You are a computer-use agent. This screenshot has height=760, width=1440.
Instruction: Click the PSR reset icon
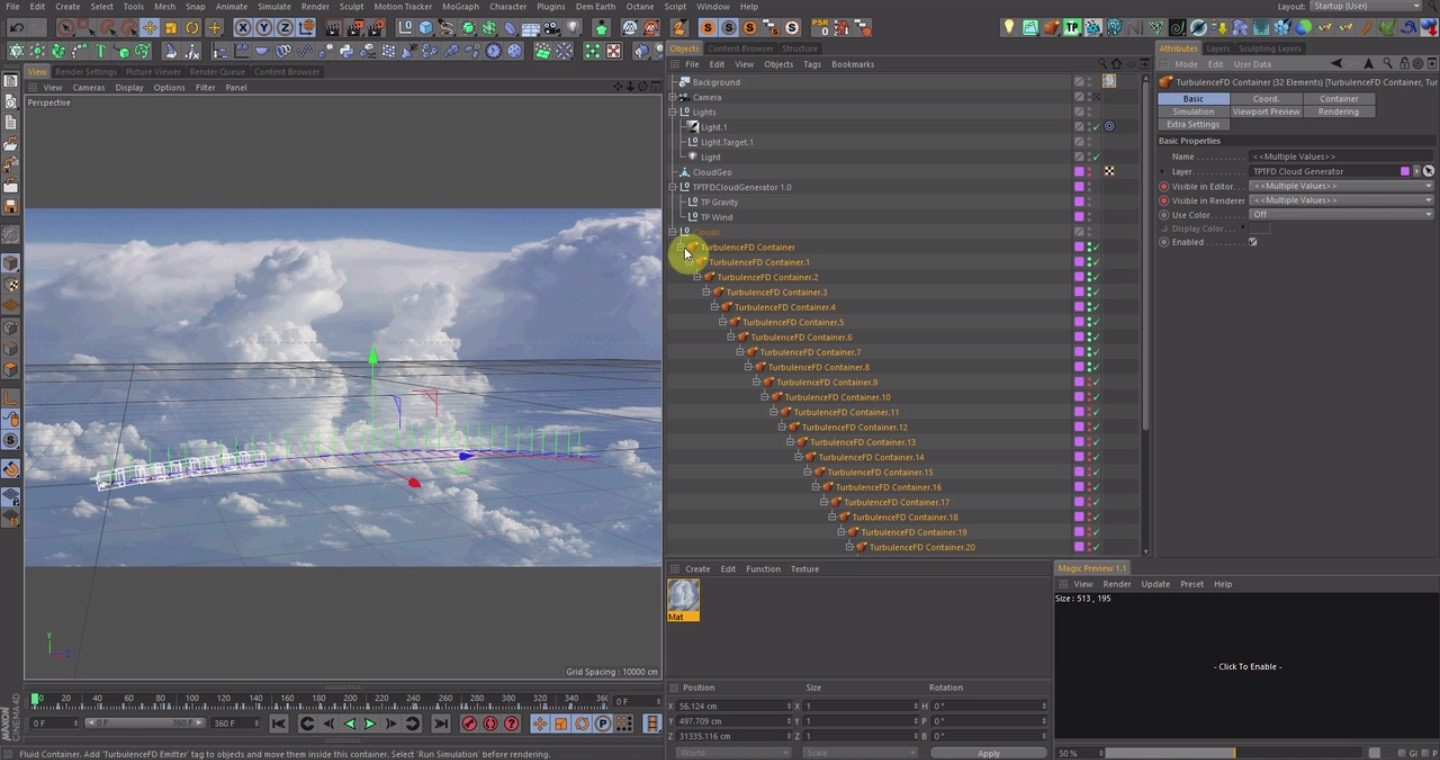click(x=820, y=28)
